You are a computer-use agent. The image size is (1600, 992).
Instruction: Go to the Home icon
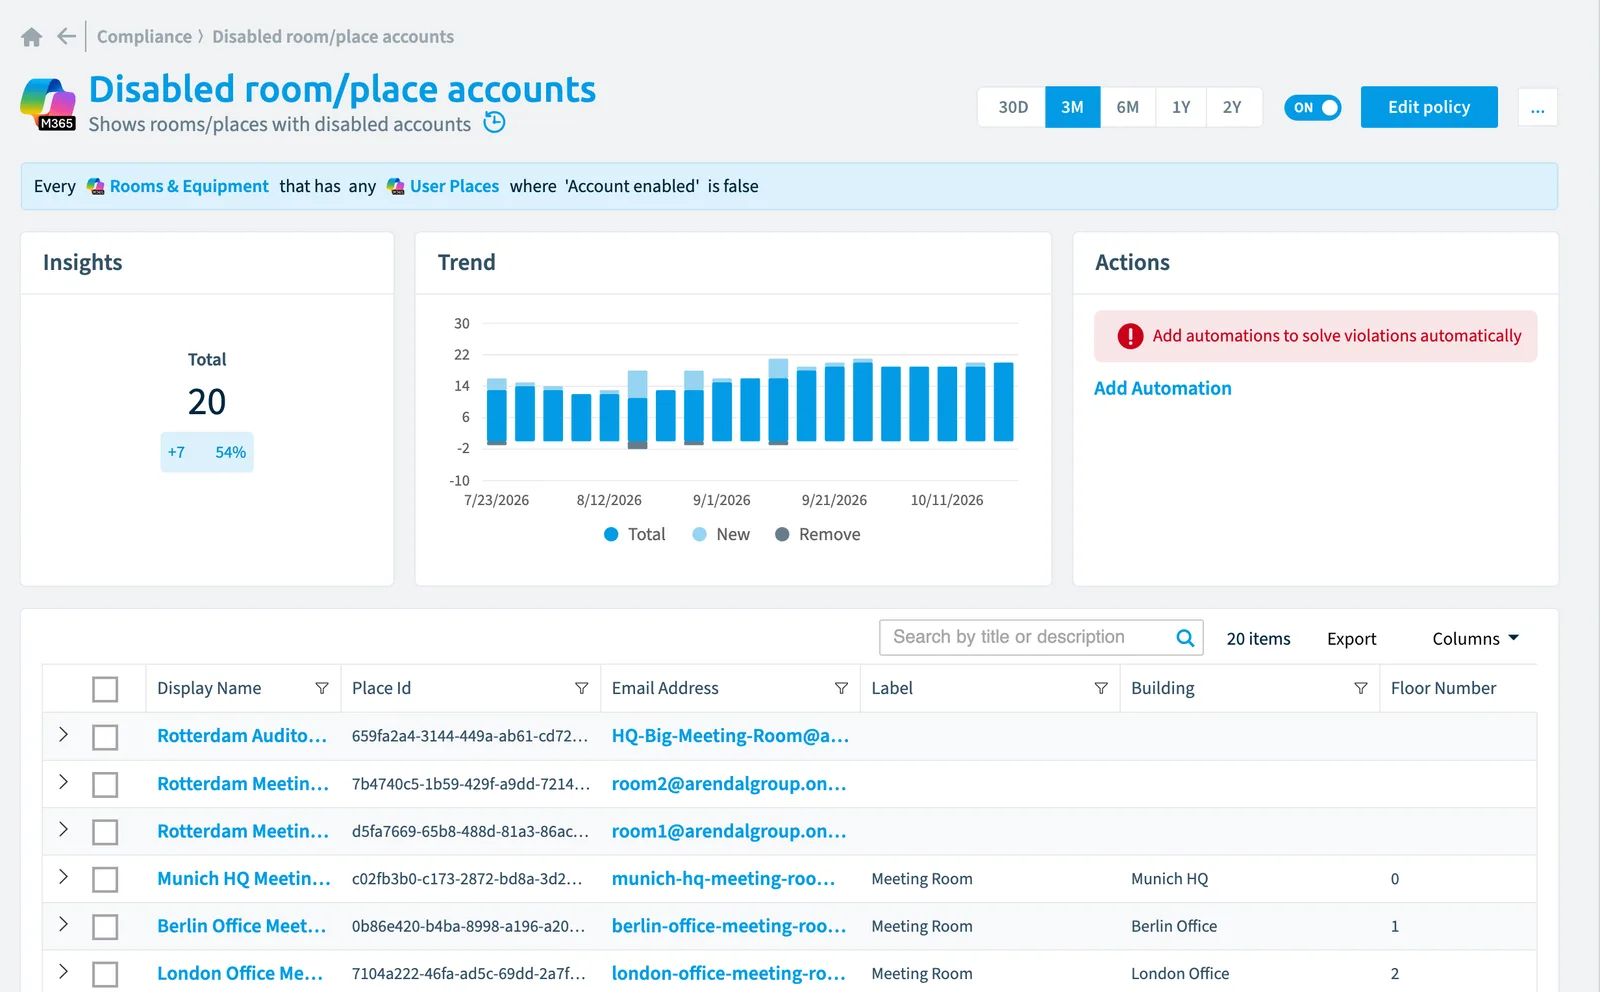tap(32, 37)
